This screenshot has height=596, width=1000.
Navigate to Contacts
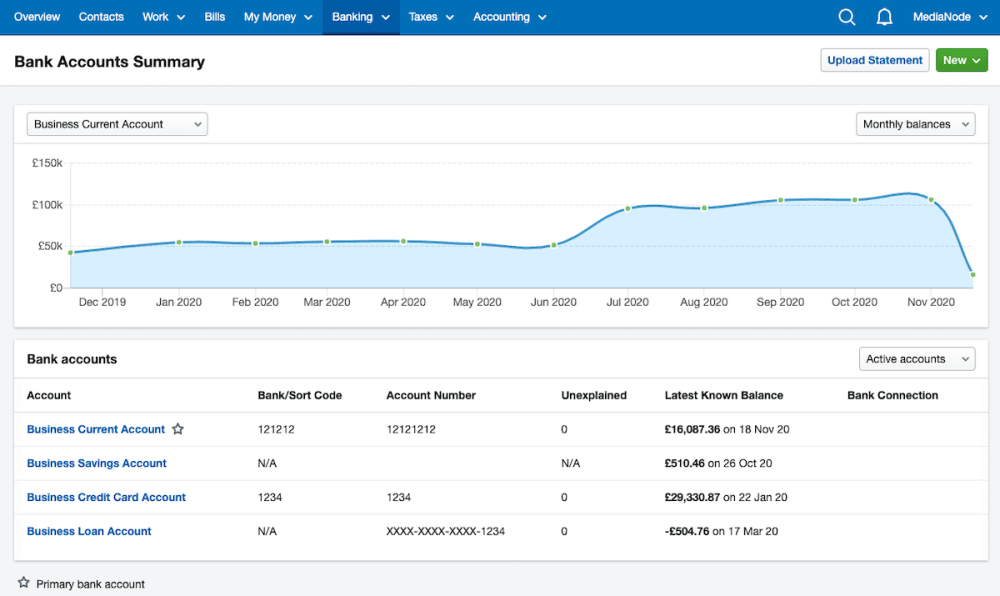[100, 17]
